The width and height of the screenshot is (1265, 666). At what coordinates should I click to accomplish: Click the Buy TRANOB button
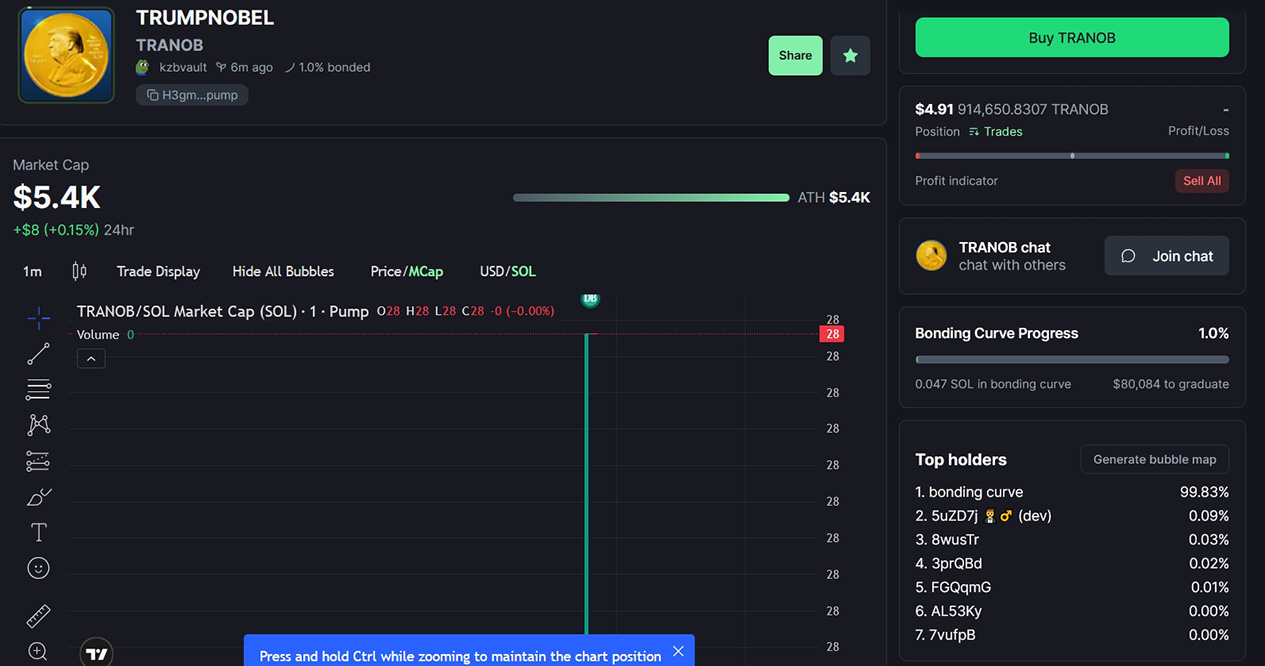tap(1072, 38)
